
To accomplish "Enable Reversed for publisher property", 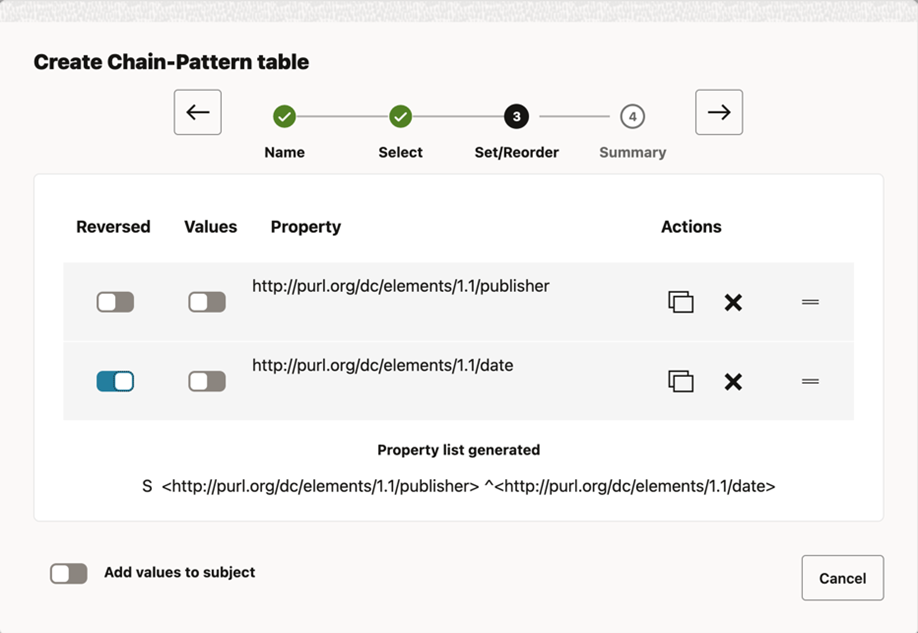I will (x=115, y=302).
